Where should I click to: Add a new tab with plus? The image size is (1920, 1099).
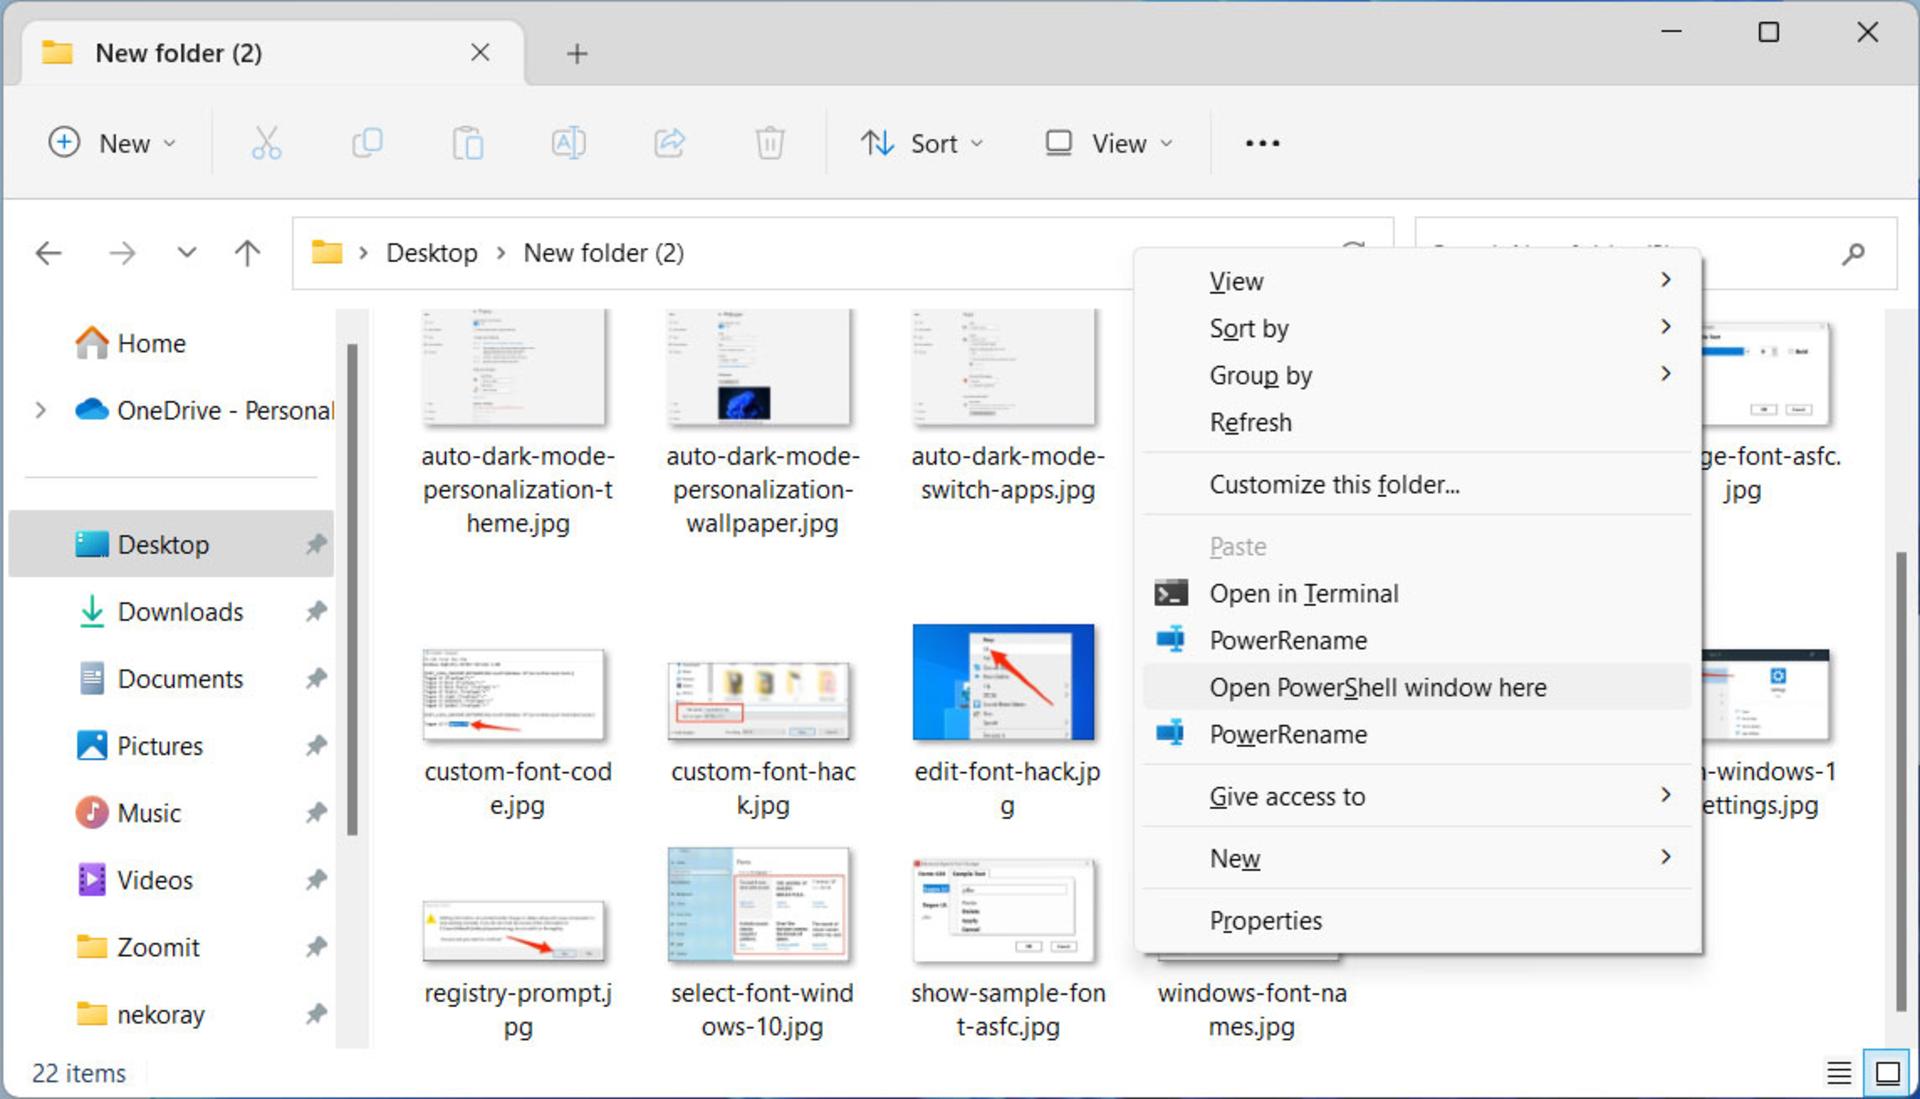[x=577, y=53]
